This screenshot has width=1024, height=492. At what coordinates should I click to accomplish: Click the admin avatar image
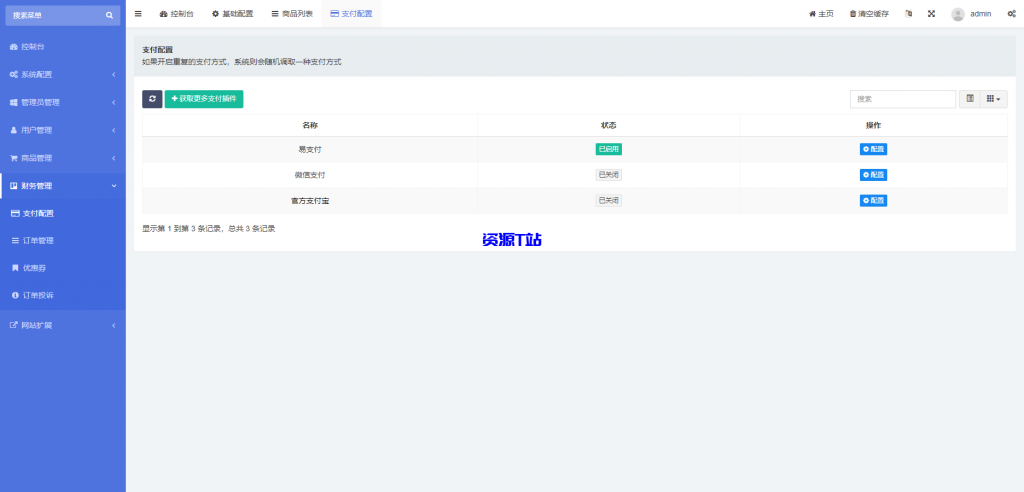click(957, 14)
